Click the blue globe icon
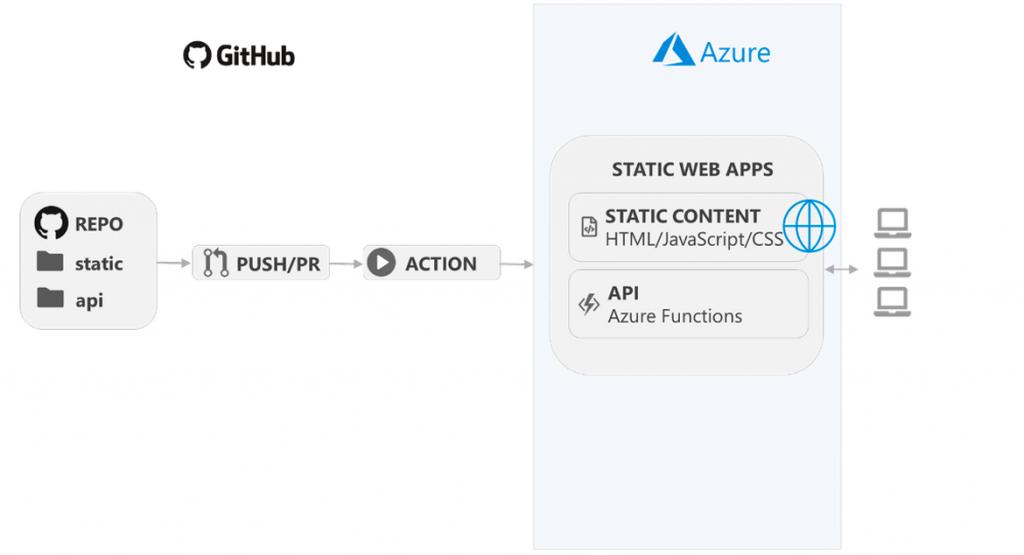 [809, 226]
